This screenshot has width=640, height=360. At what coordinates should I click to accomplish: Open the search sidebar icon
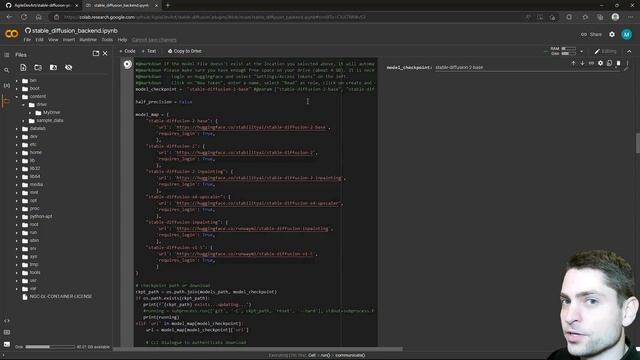7,70
